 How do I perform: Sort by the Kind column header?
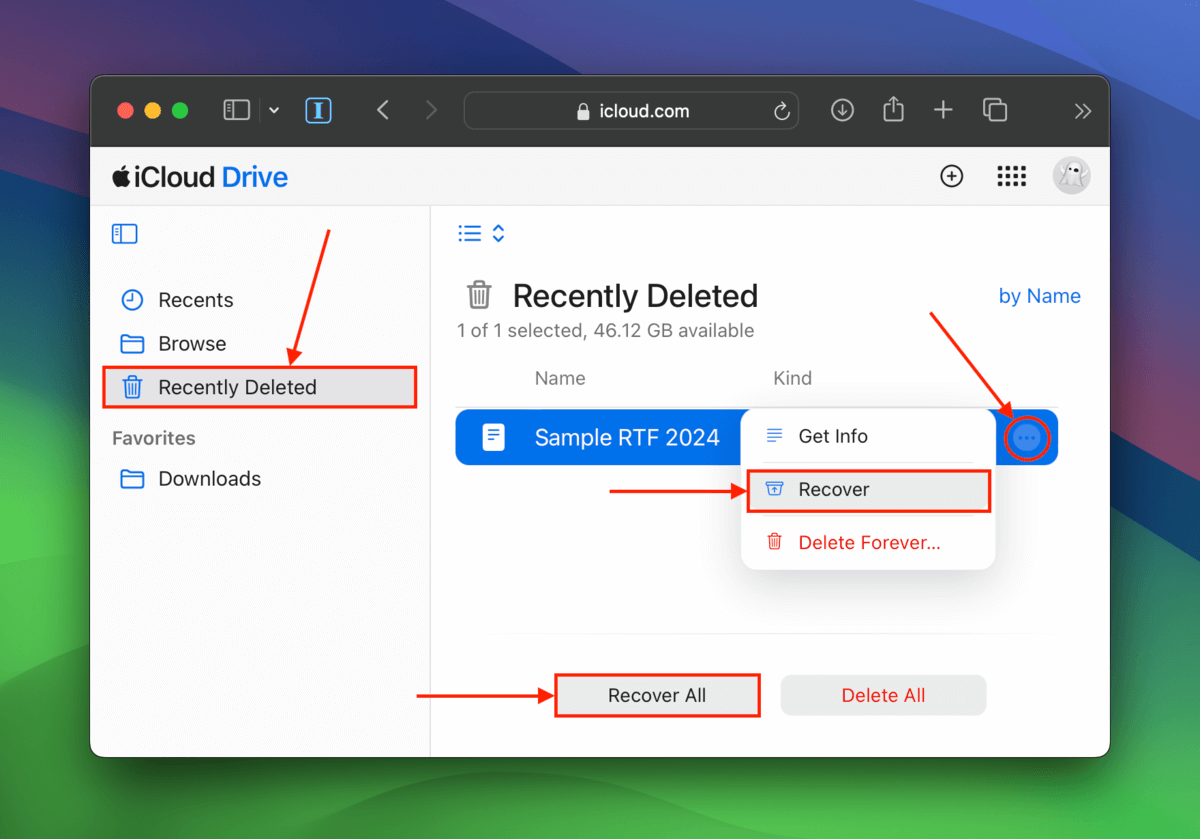coord(793,378)
